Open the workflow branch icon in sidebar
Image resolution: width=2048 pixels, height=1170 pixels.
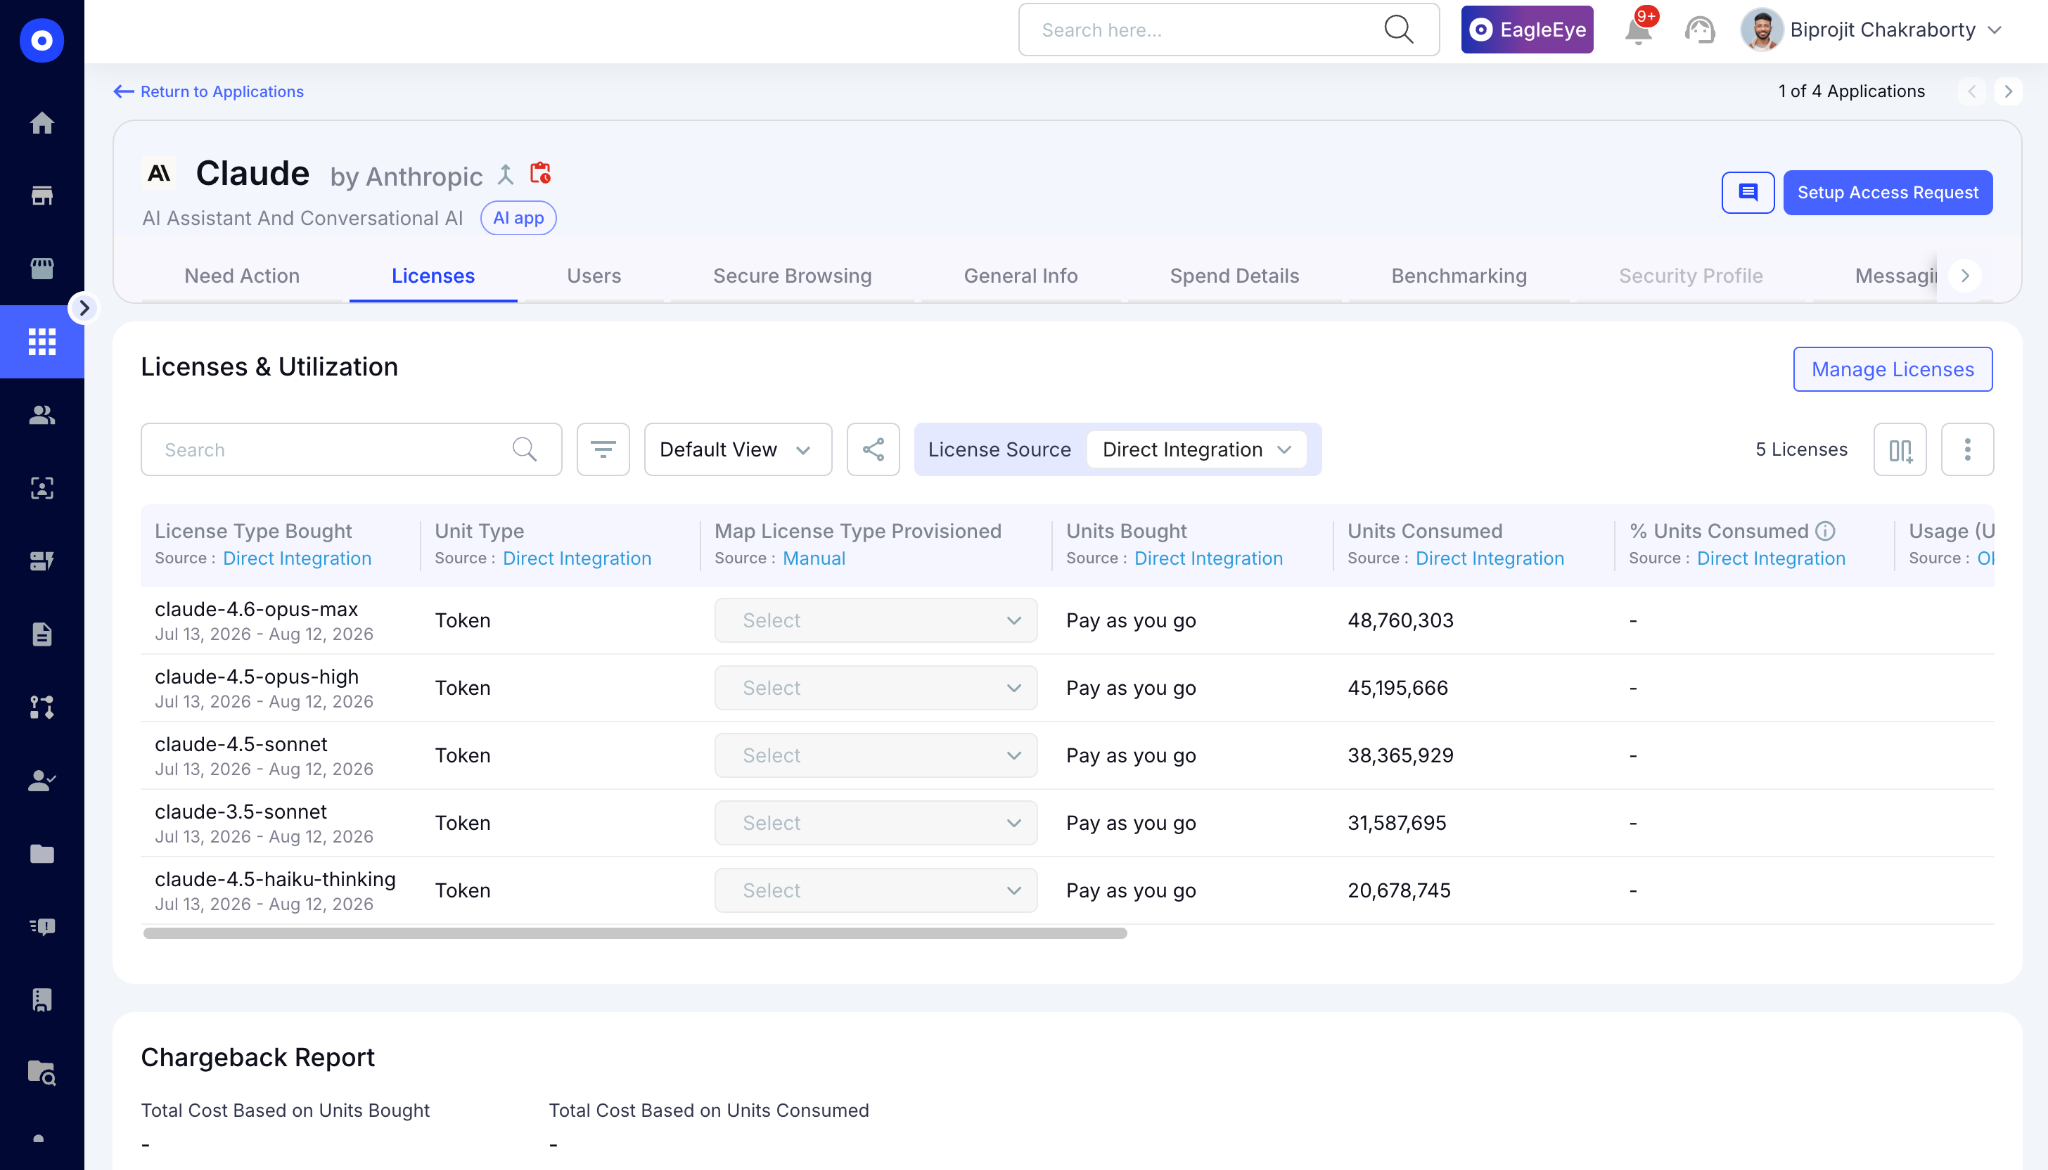[42, 707]
